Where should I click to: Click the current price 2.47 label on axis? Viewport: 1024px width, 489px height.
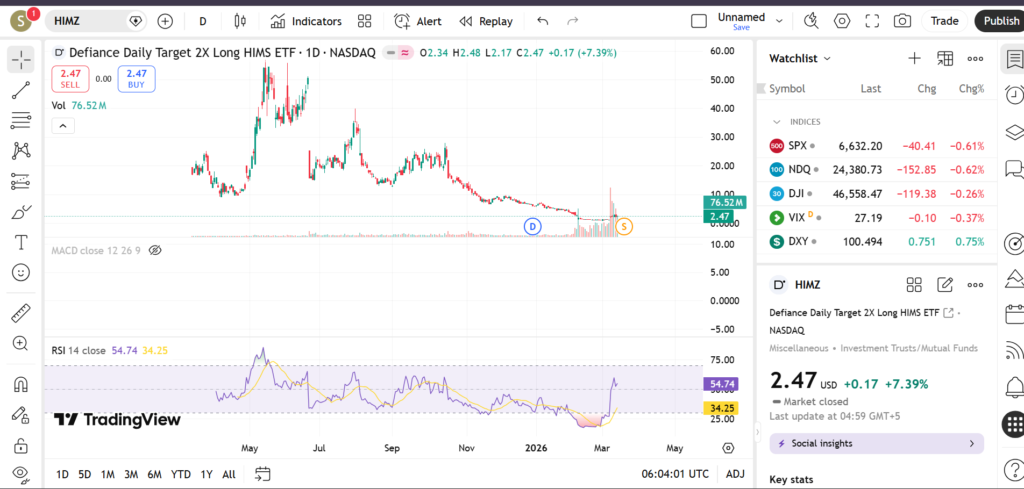(719, 216)
